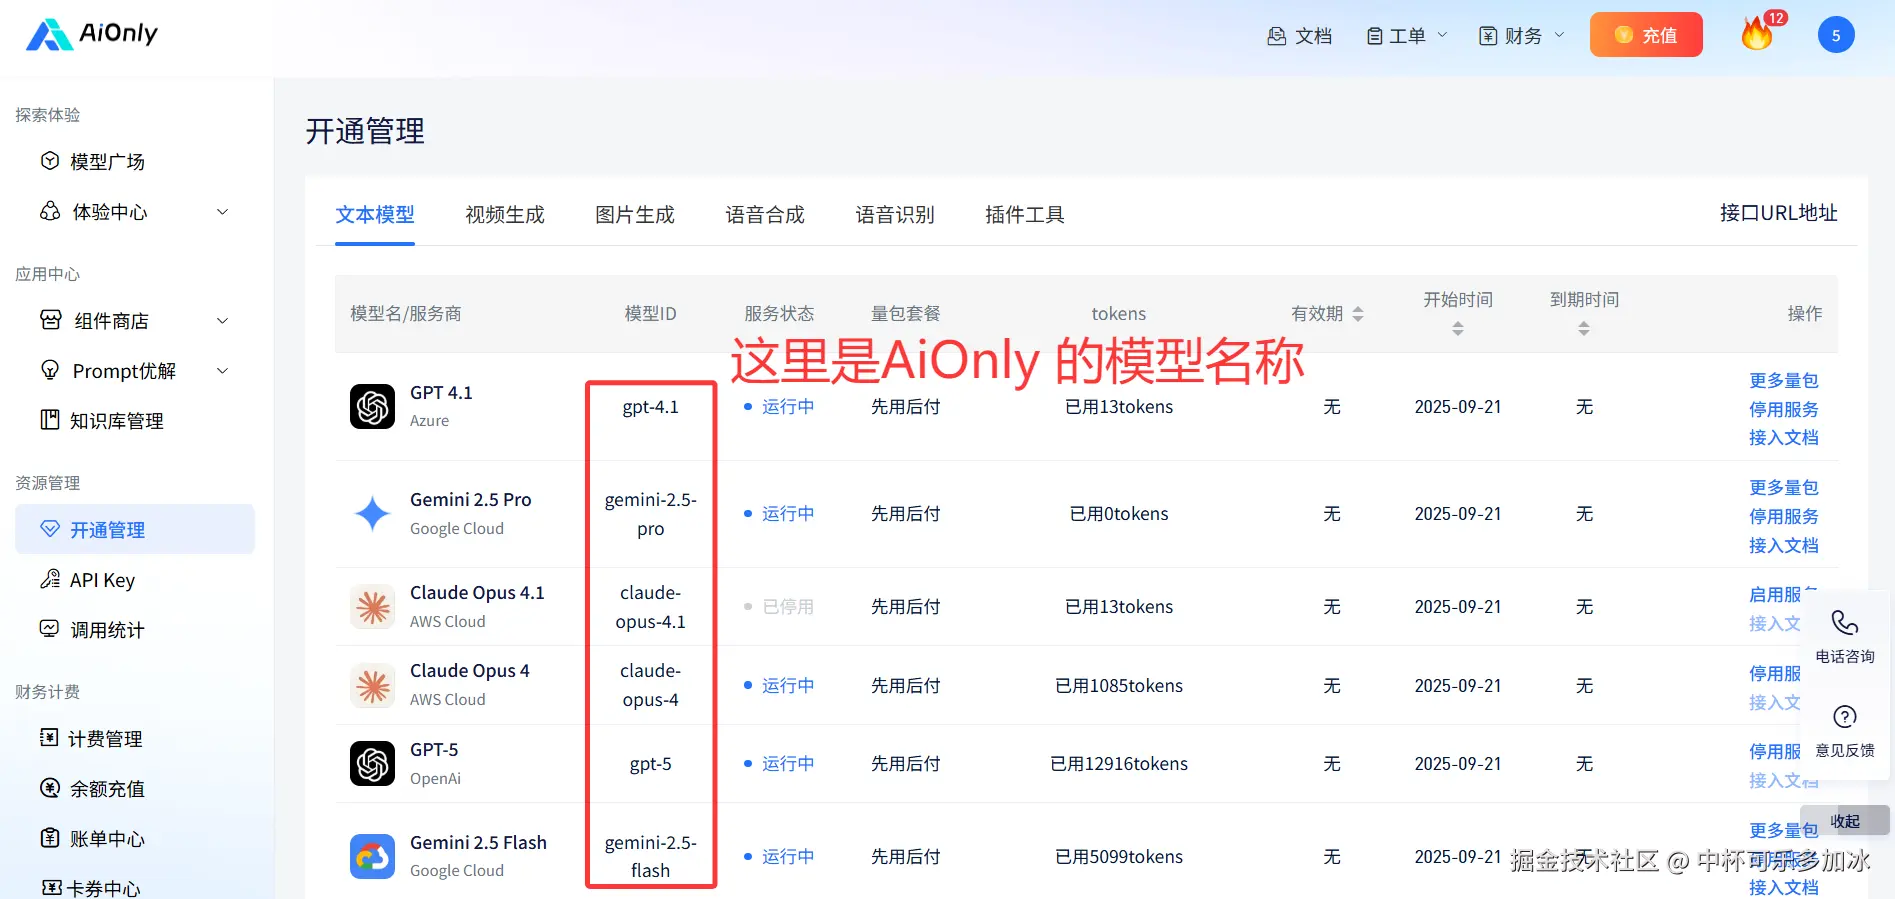This screenshot has width=1895, height=899.
Task: Open 计费管理 in sidebar
Action: coord(105,739)
